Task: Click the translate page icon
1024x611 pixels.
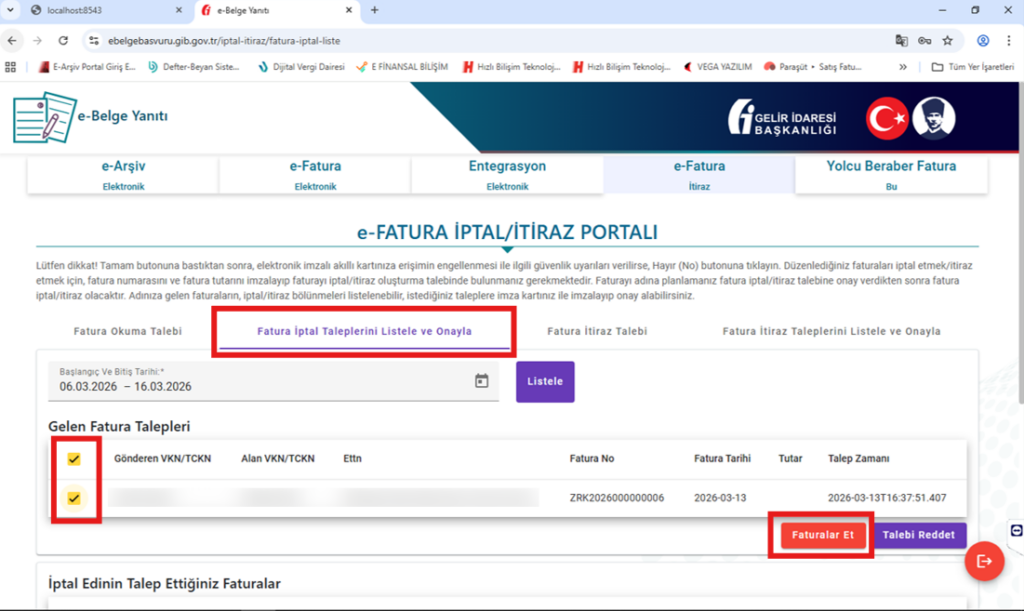Action: point(901,40)
